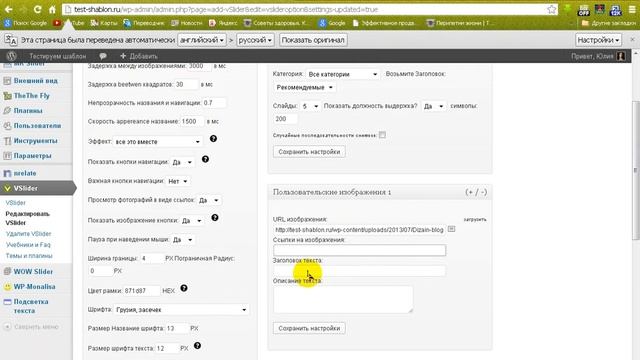This screenshot has height=360, width=640.
Task: Bookmark this page with the star icon
Action: pos(551,9)
